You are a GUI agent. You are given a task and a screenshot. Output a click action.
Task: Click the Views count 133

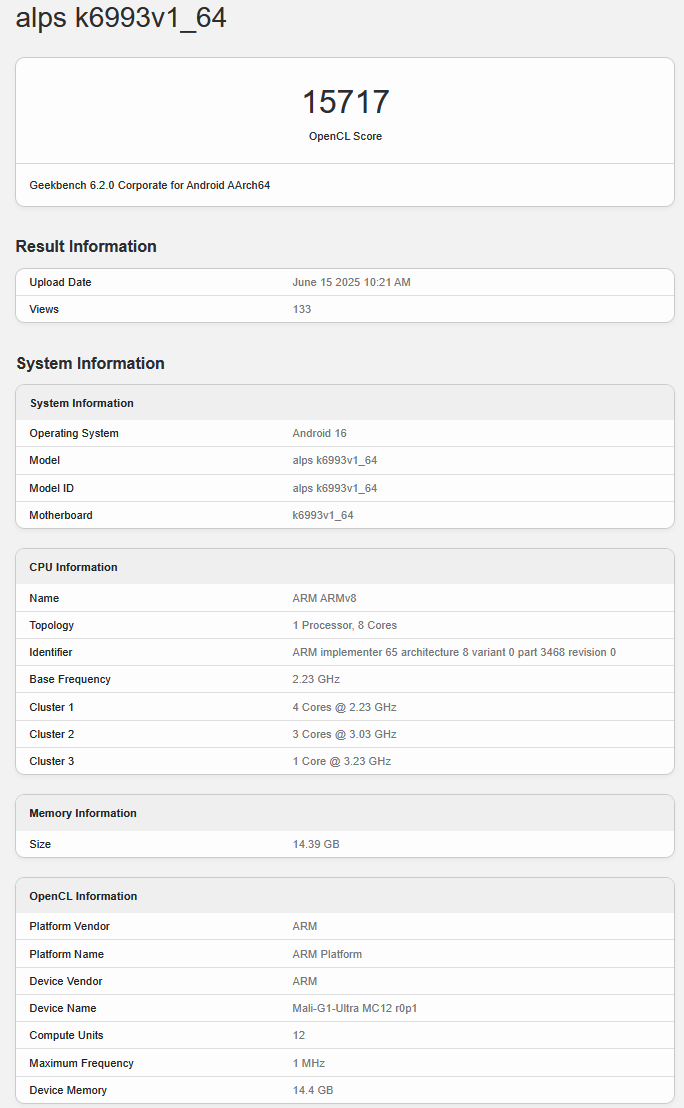(301, 309)
